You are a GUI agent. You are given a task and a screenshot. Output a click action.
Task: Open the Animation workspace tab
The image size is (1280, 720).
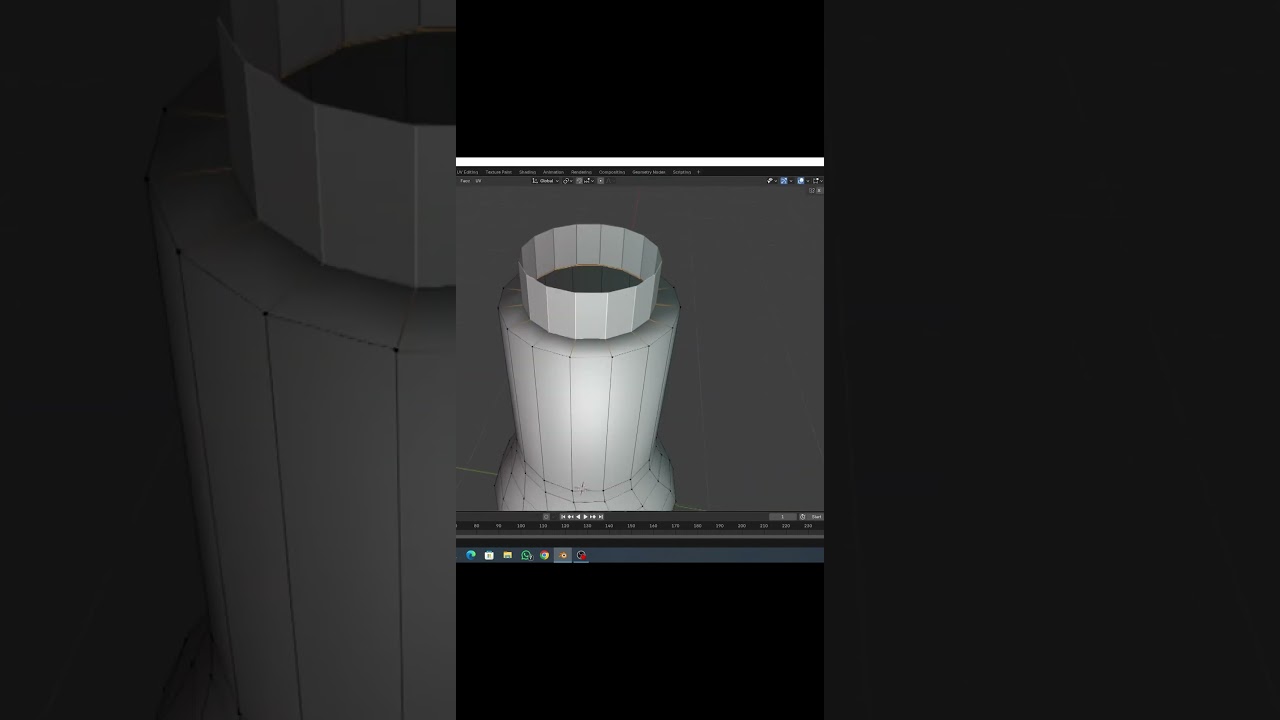click(553, 172)
